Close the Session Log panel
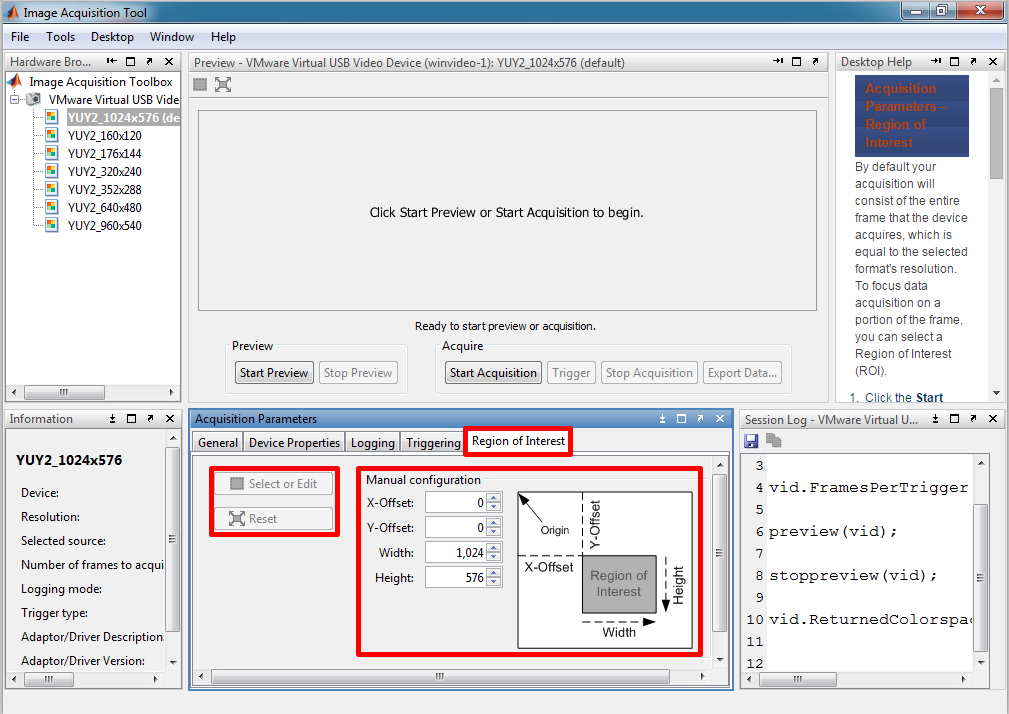This screenshot has height=714, width=1009. [x=993, y=419]
